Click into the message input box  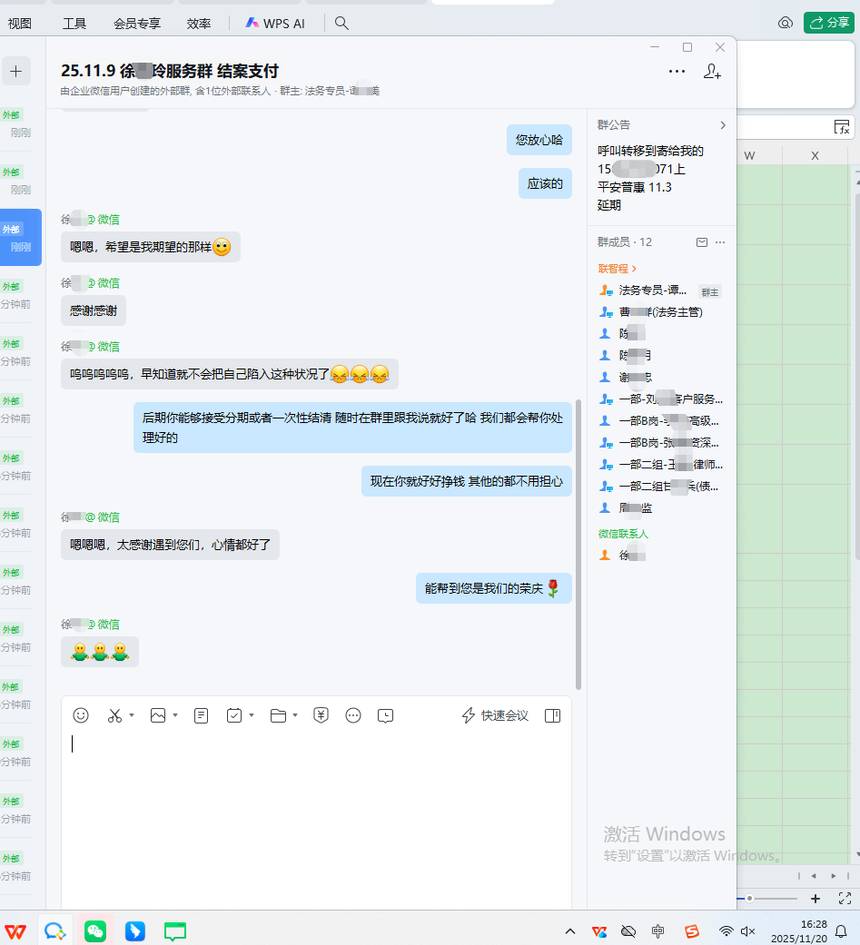pos(316,820)
